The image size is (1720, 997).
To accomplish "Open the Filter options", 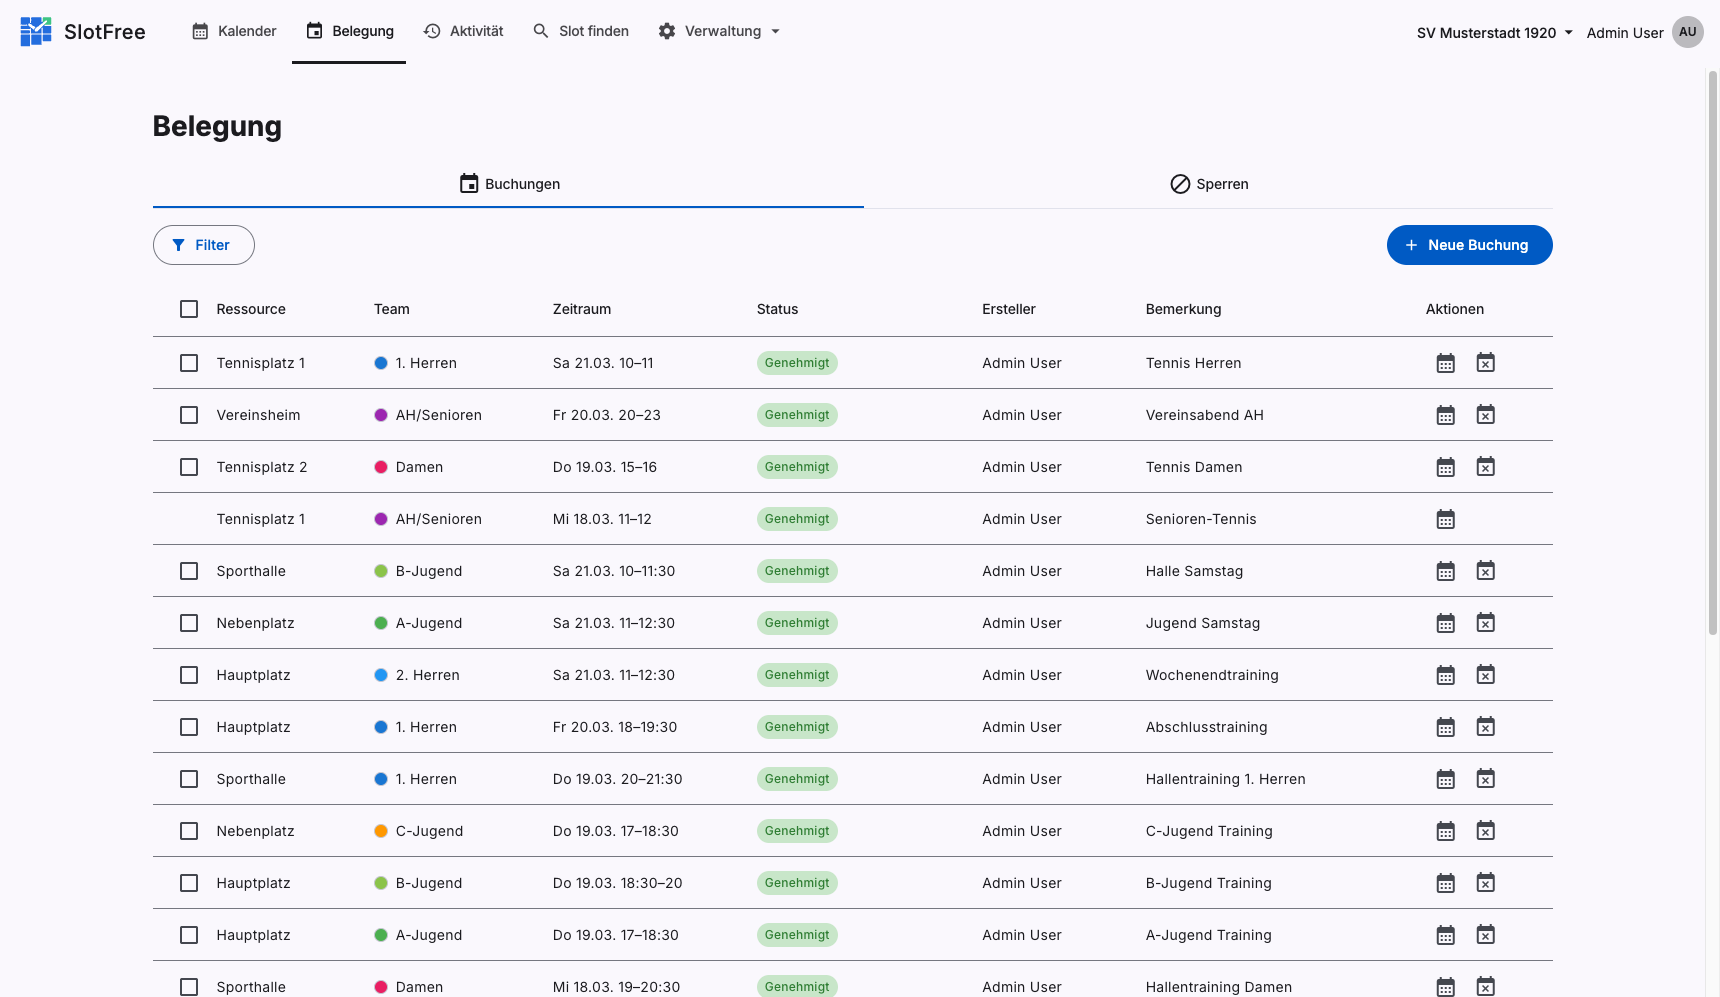I will point(204,245).
